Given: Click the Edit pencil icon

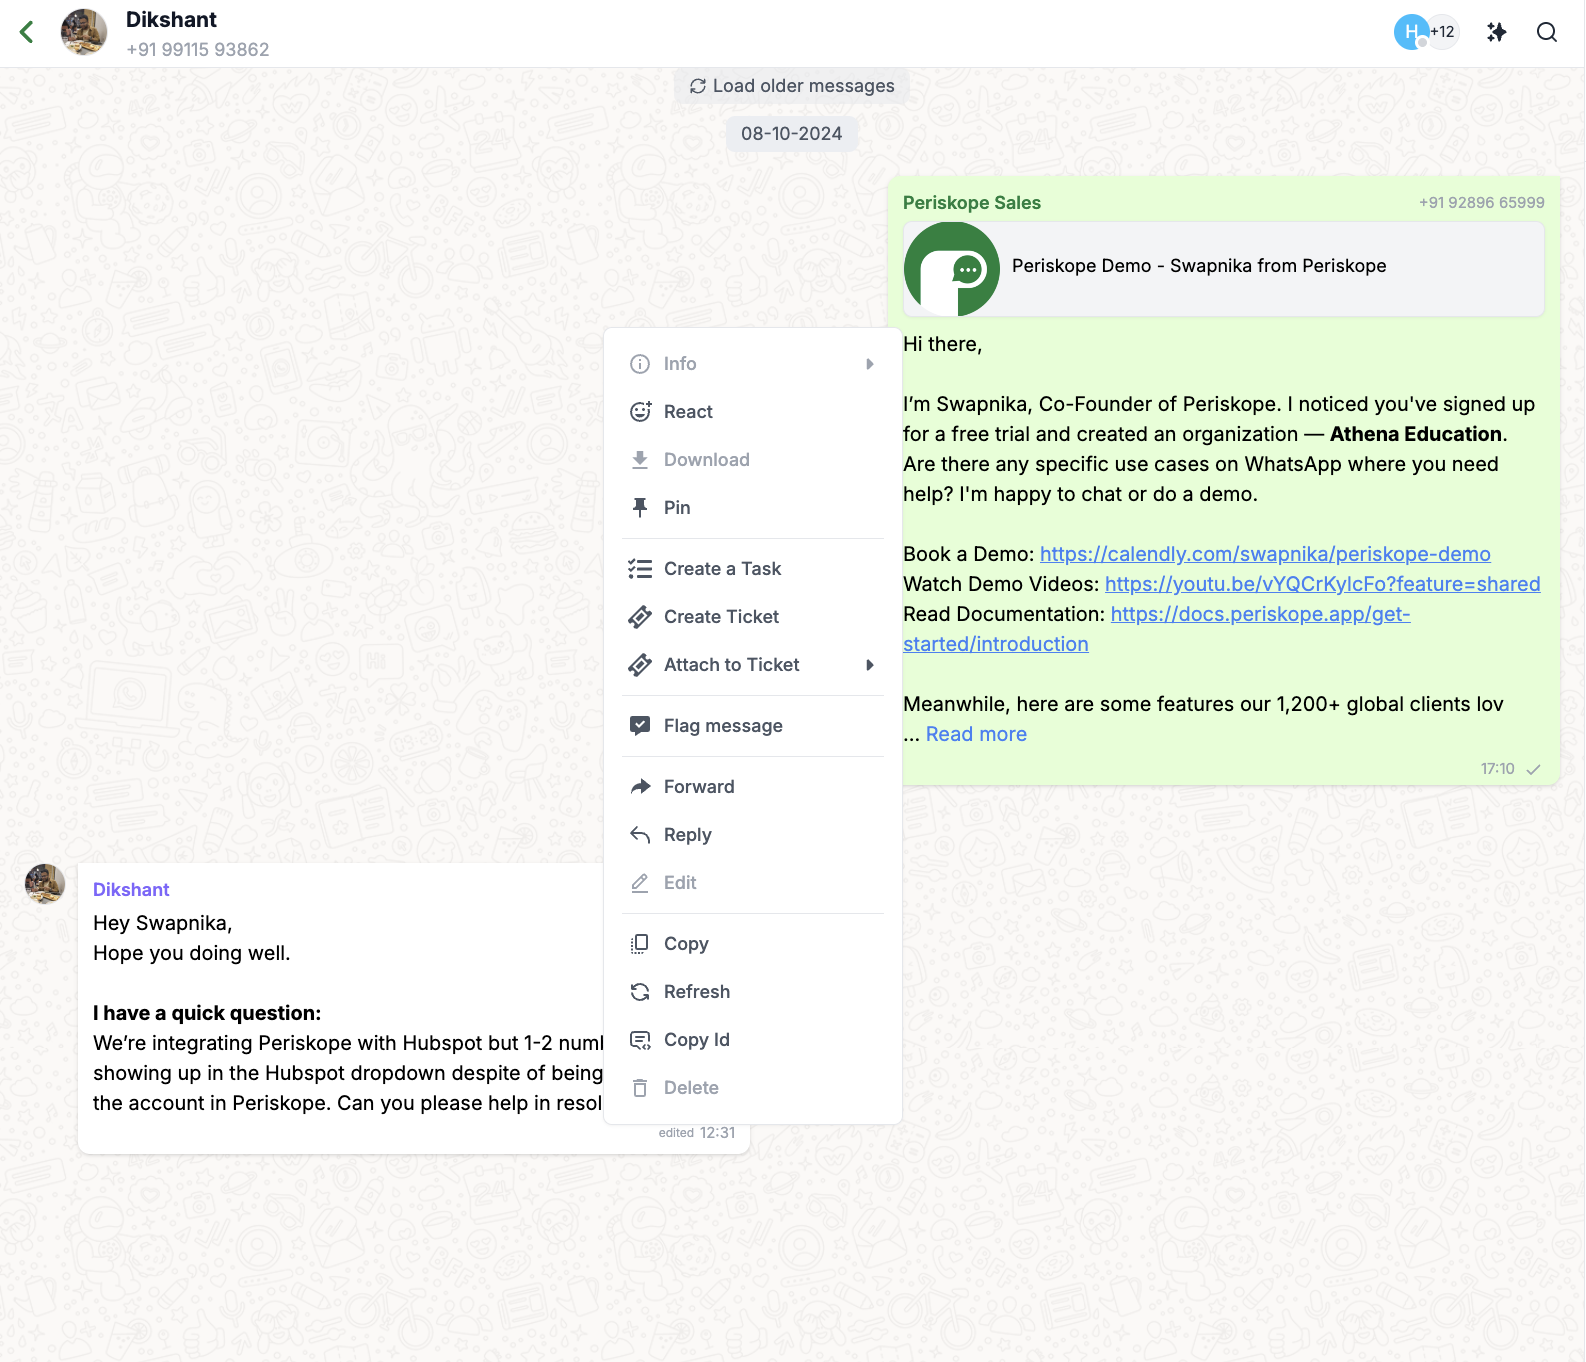Looking at the screenshot, I should point(640,883).
